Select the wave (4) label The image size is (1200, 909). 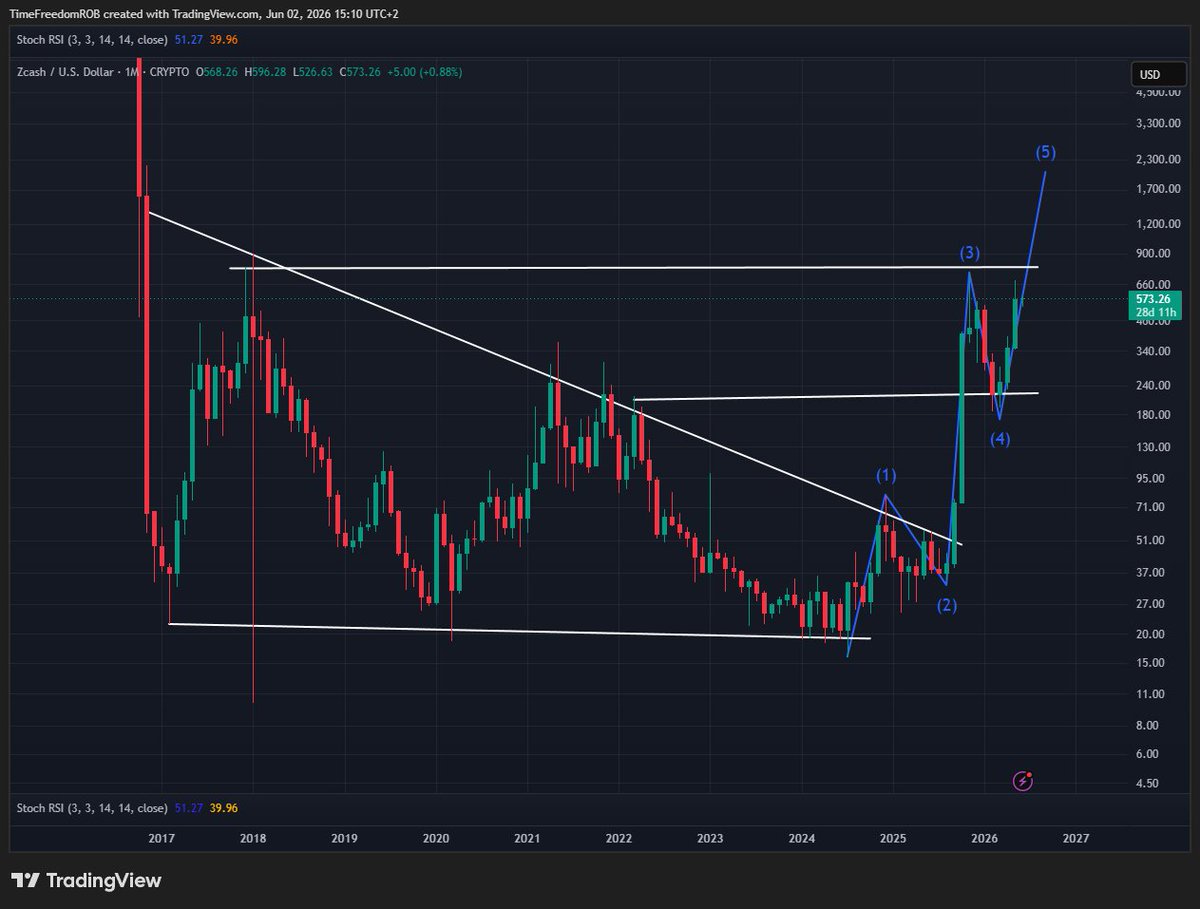1001,439
